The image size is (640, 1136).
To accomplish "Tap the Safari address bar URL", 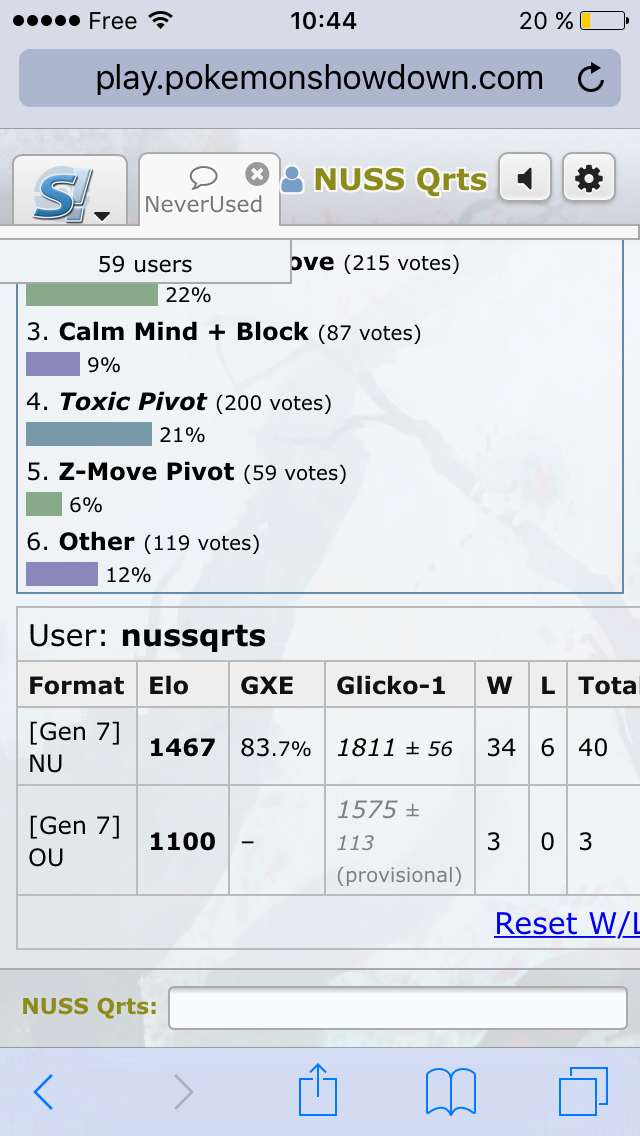I will [x=319, y=78].
